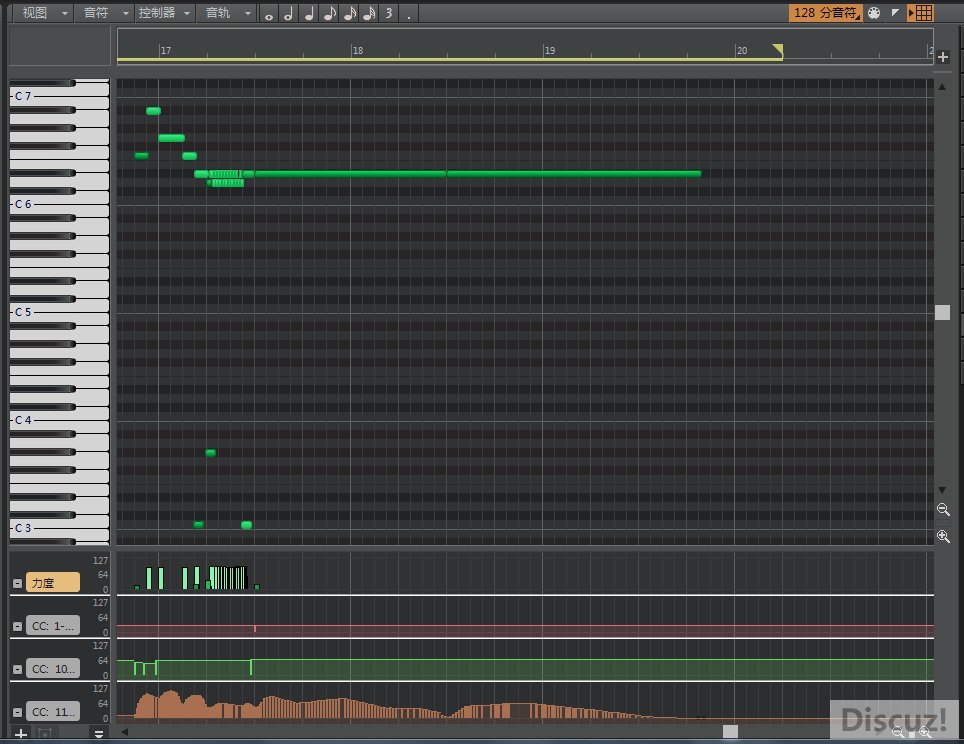Expand the dropdown arrow next to 音符
964x744 pixels.
(125, 13)
